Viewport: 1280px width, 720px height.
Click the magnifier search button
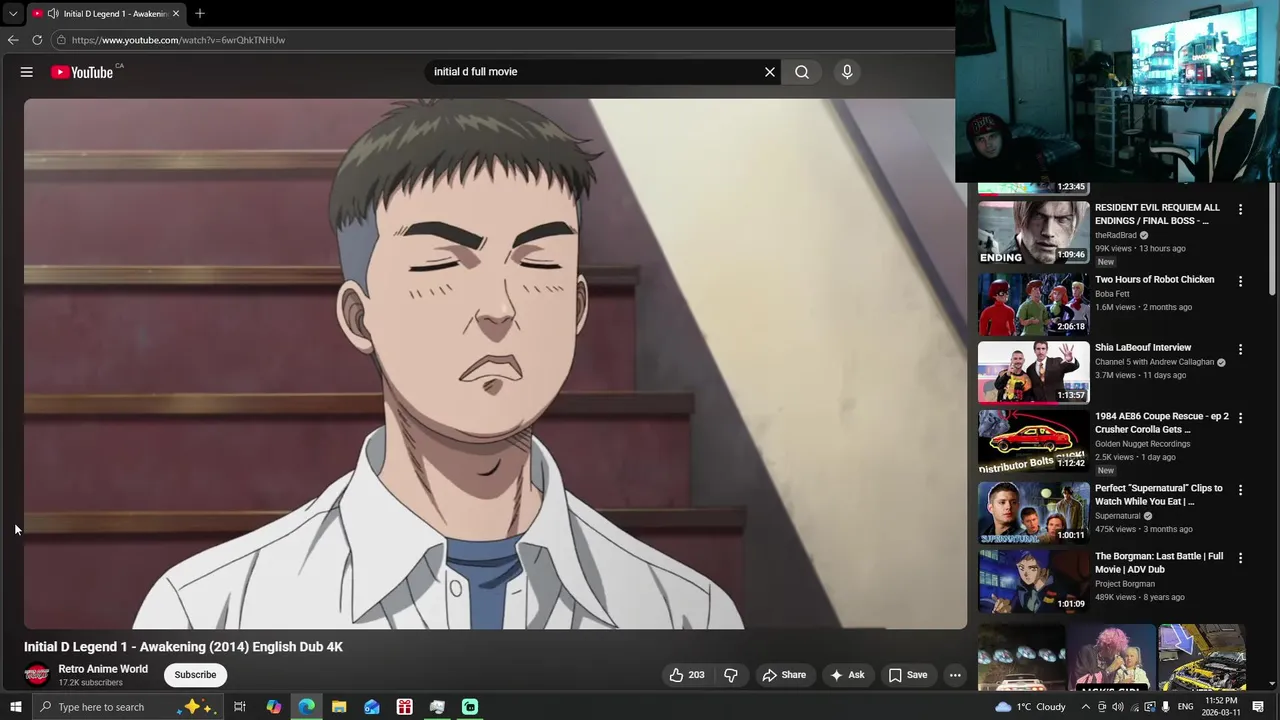pyautogui.click(x=802, y=72)
